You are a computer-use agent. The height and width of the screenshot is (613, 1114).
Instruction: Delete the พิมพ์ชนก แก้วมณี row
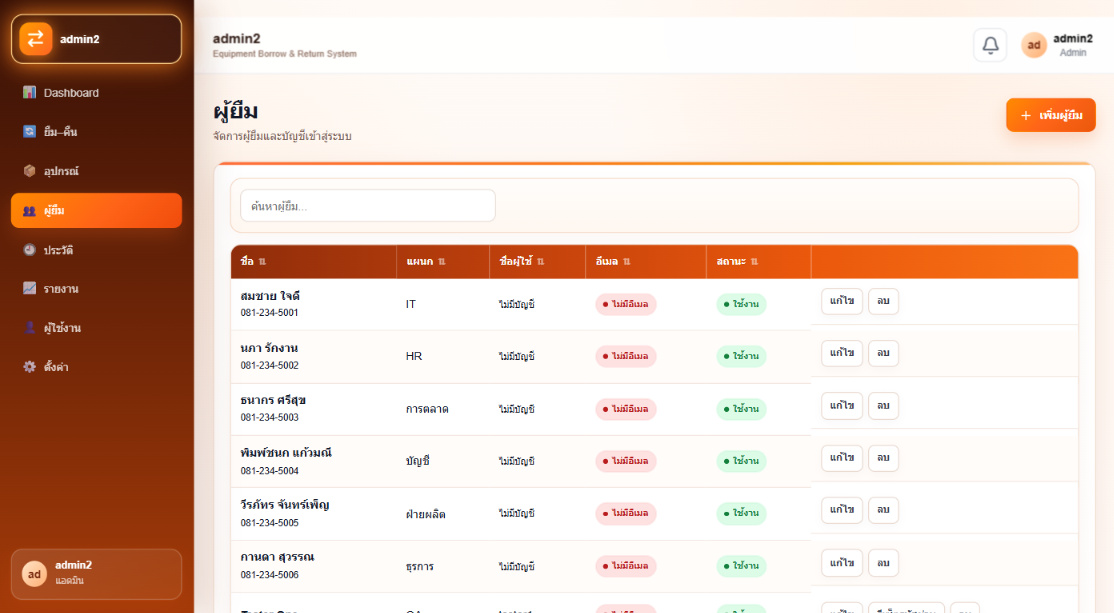coord(883,457)
